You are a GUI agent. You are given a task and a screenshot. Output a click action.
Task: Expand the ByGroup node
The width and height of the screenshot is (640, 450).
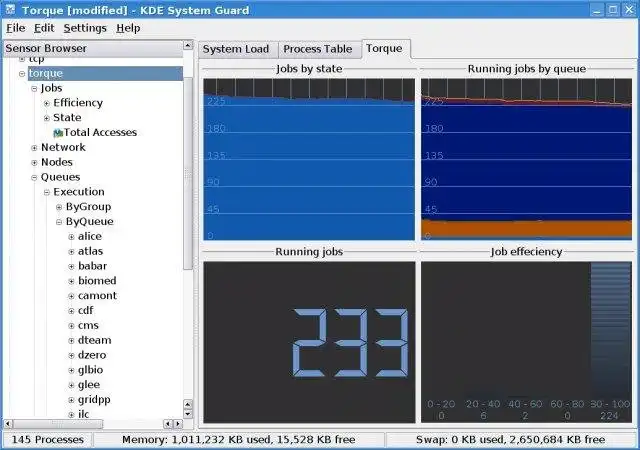(x=59, y=207)
